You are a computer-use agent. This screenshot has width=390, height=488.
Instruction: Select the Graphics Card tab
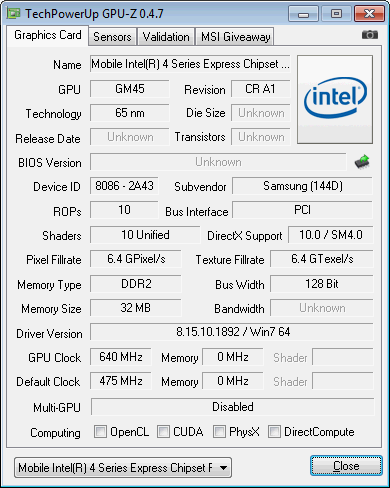[x=48, y=35]
